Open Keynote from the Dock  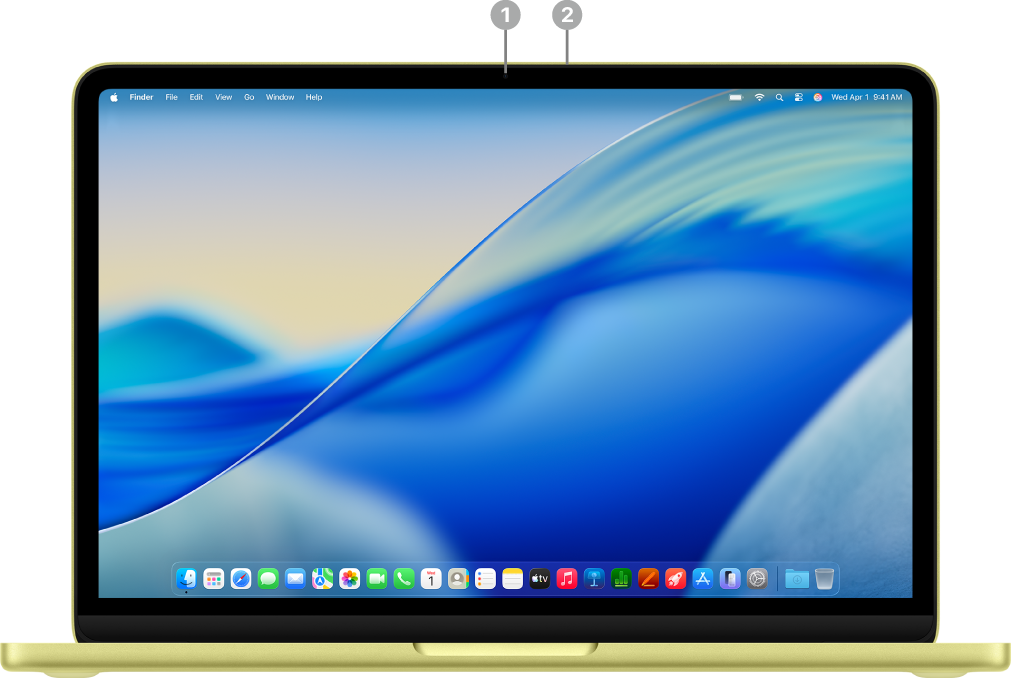pyautogui.click(x=595, y=579)
